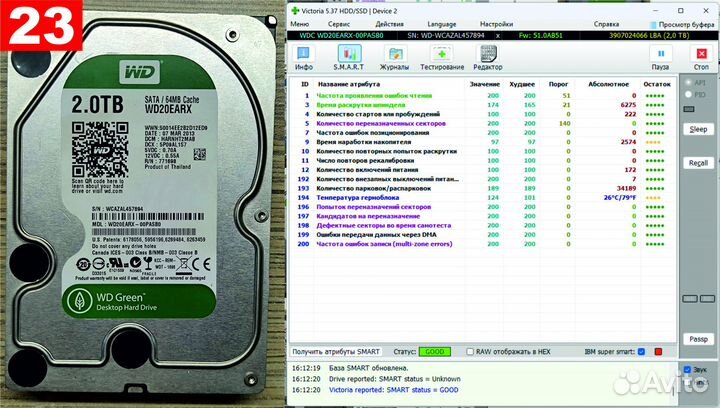Enable RAW отображать в HEX checkbox
This screenshot has width=720, height=408.
470,352
